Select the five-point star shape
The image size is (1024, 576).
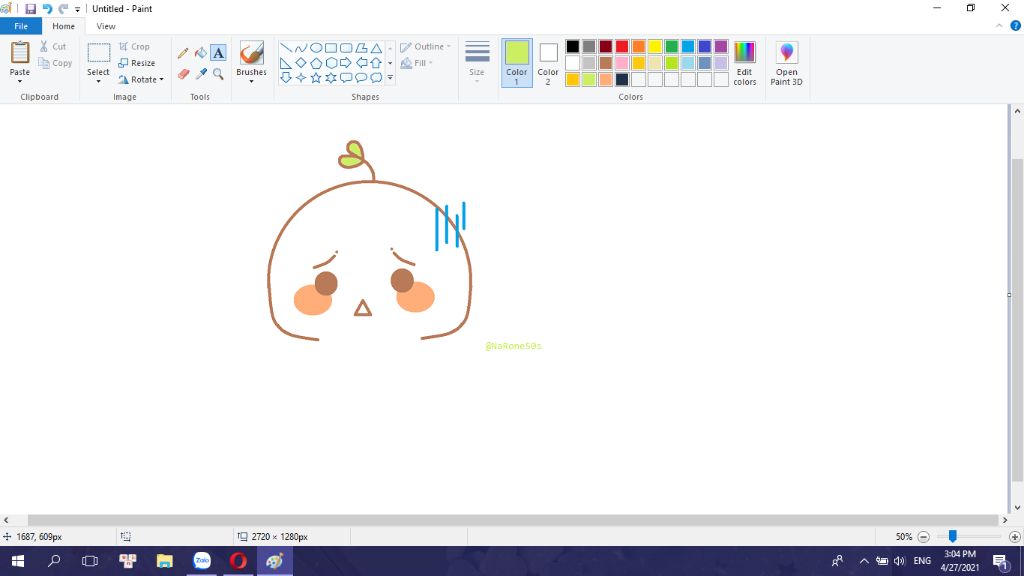tap(316, 77)
